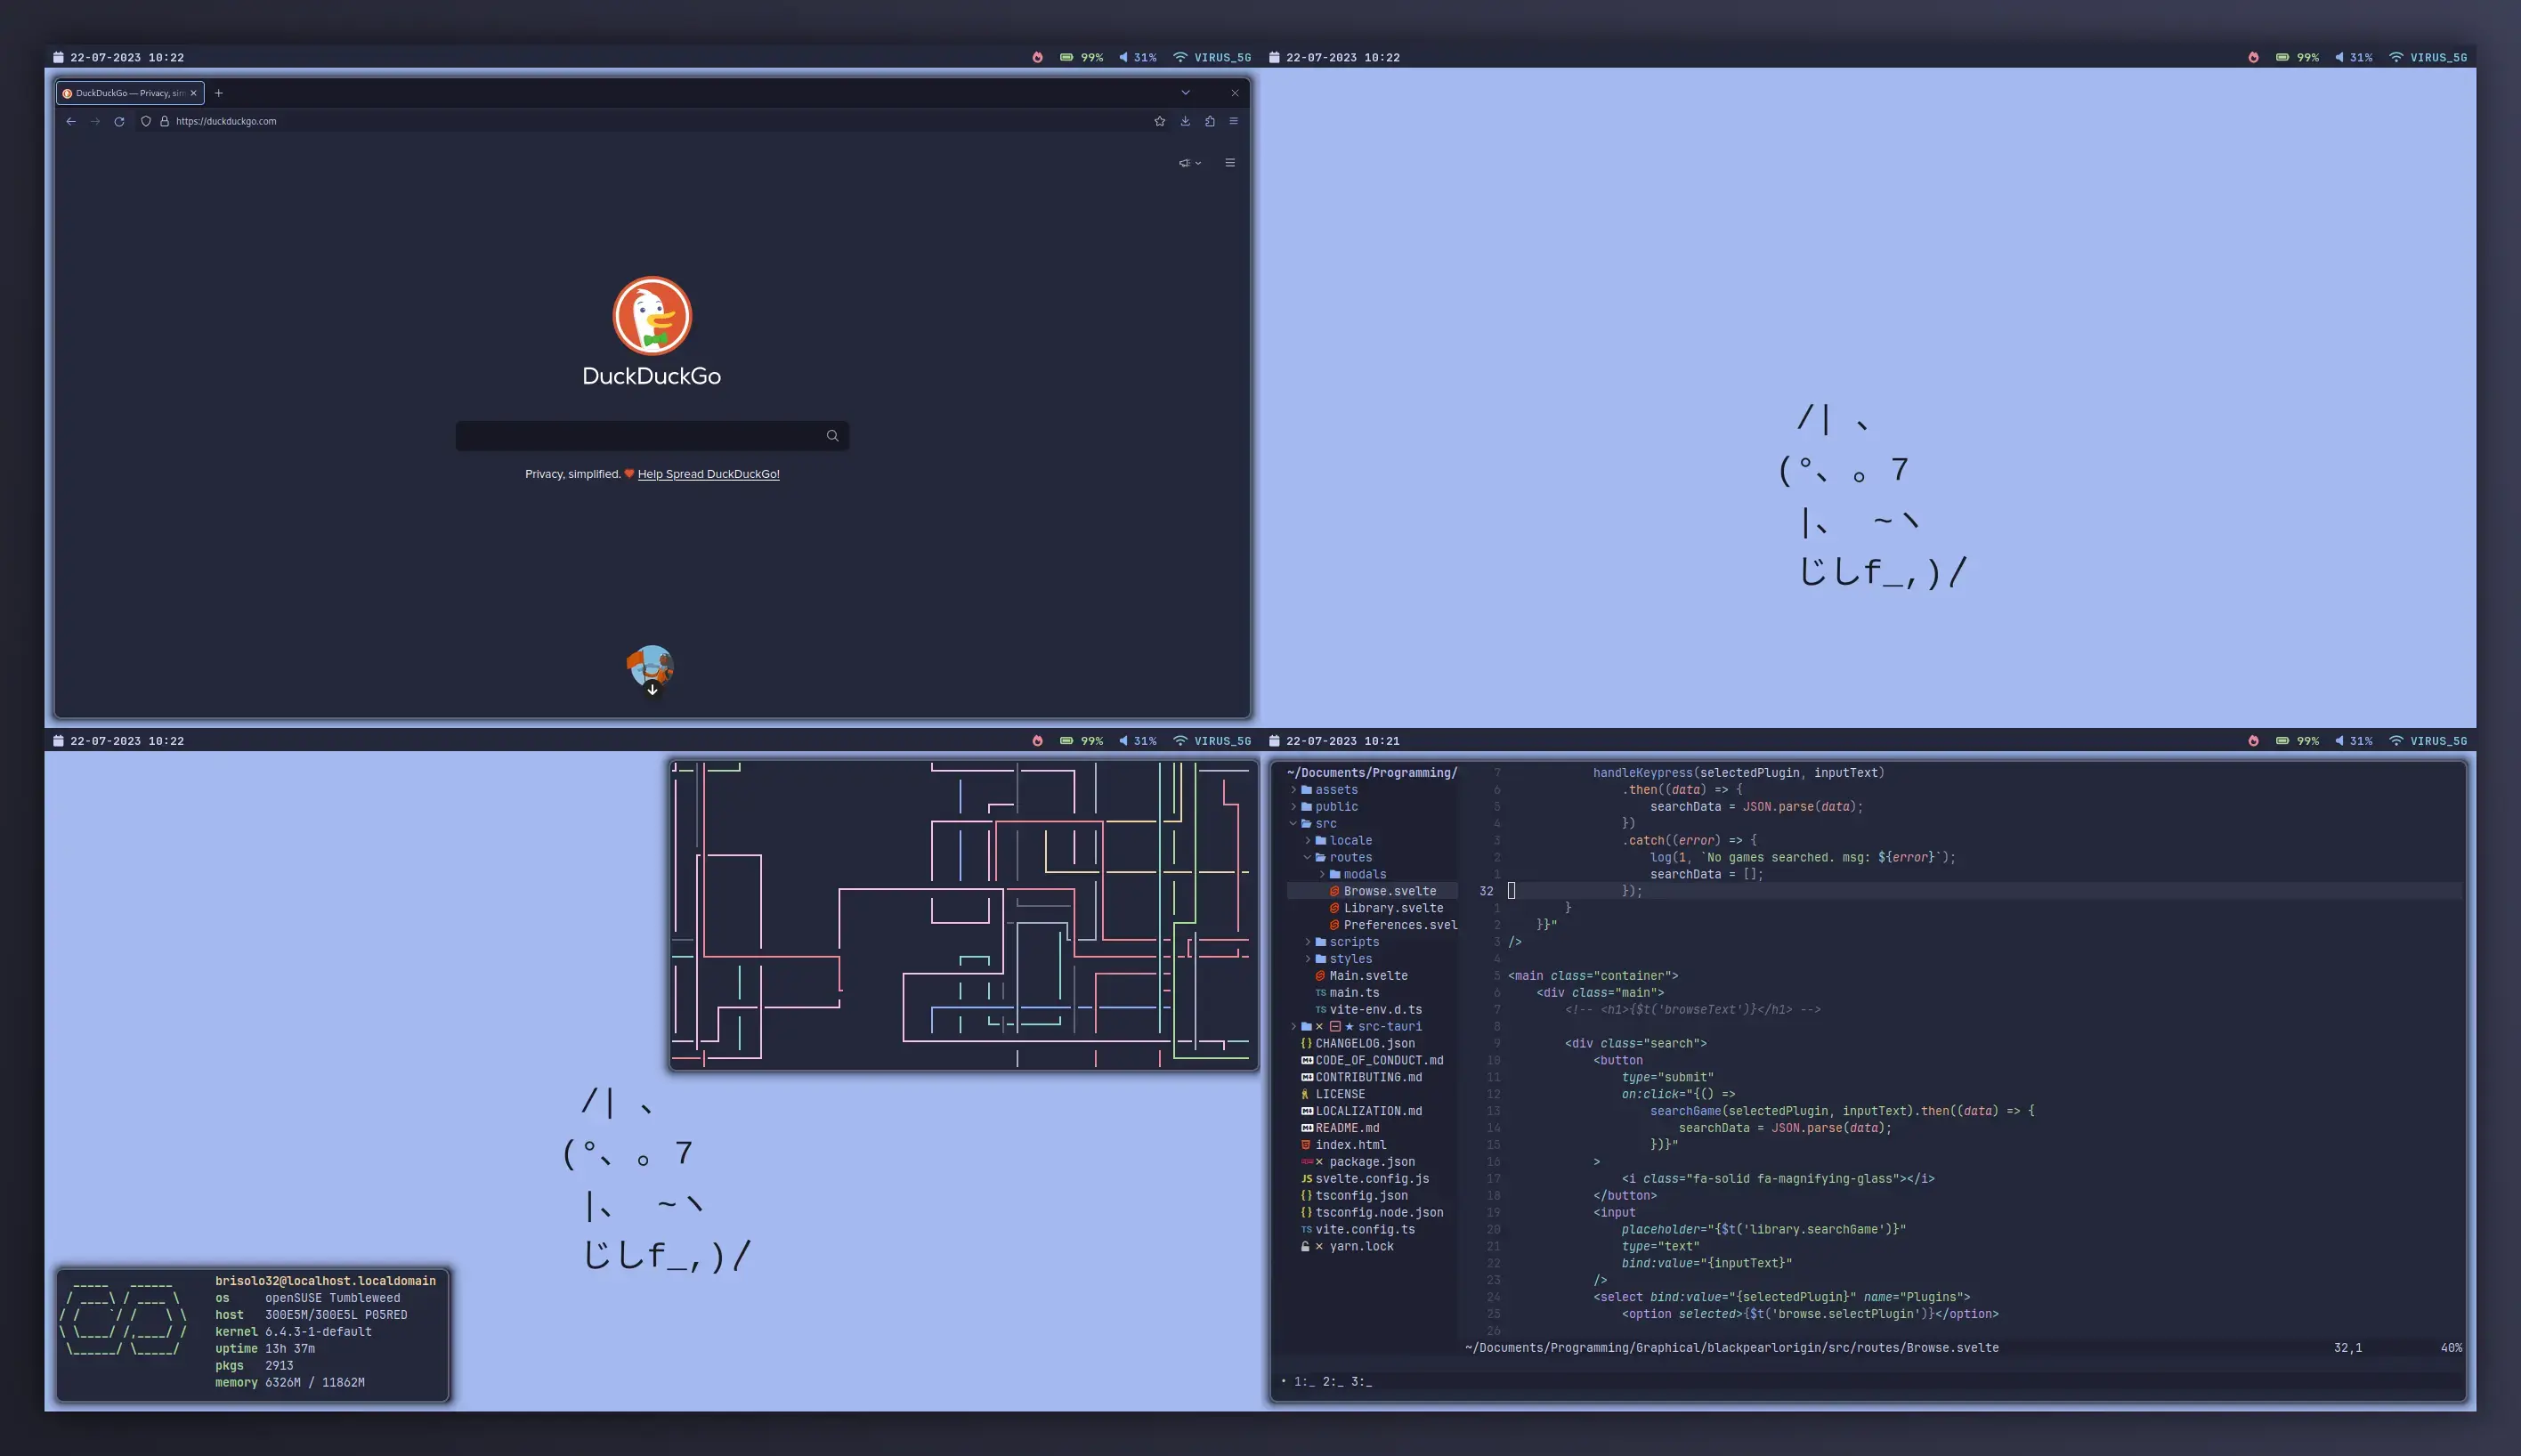Screen dimensions: 2521x1456
Task: Click the scroll-down arrow badge at page bottom
Action: (652, 690)
